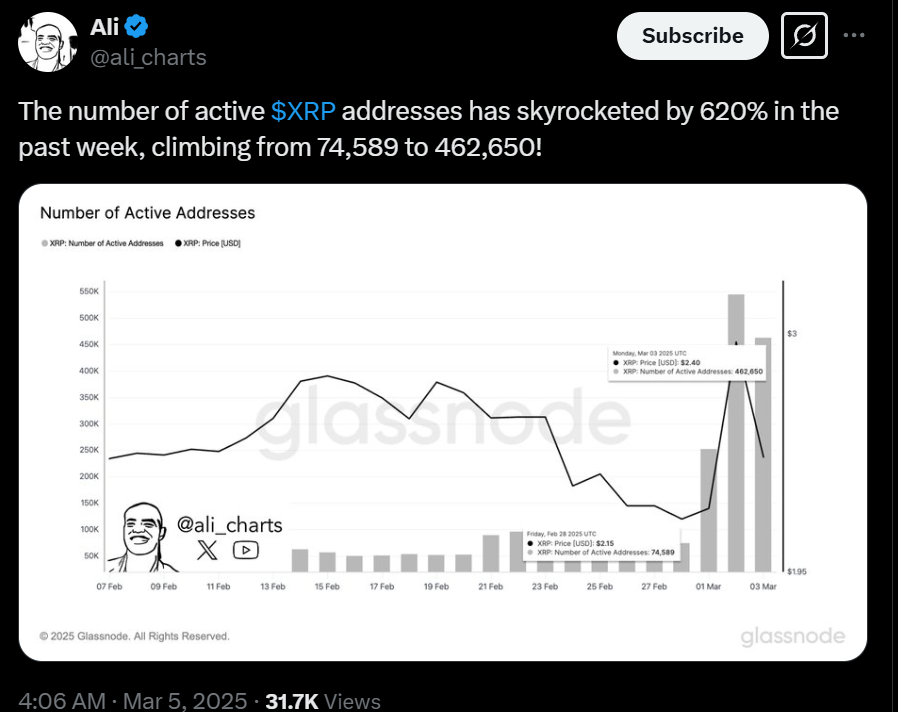Viewport: 898px width, 712px height.
Task: Click the blue verified badge next to Ali
Action: click(136, 26)
